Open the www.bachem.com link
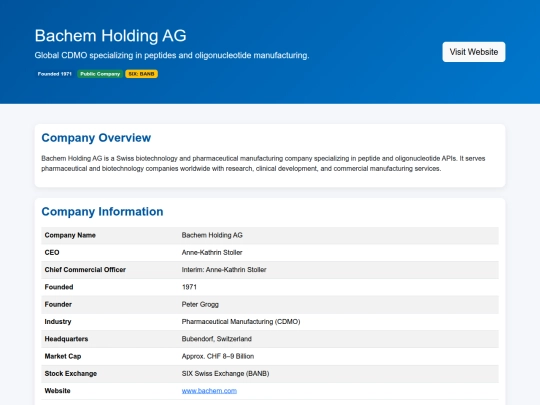The height and width of the screenshot is (405, 540). [x=209, y=391]
